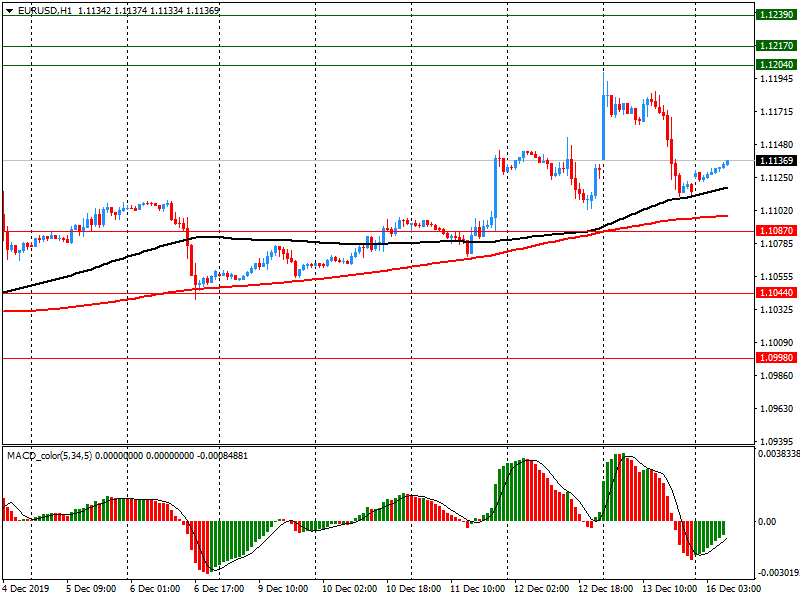800x600 pixels.
Task: Open the chart menu triangle beside EURUSD,H1
Action: tap(9, 11)
